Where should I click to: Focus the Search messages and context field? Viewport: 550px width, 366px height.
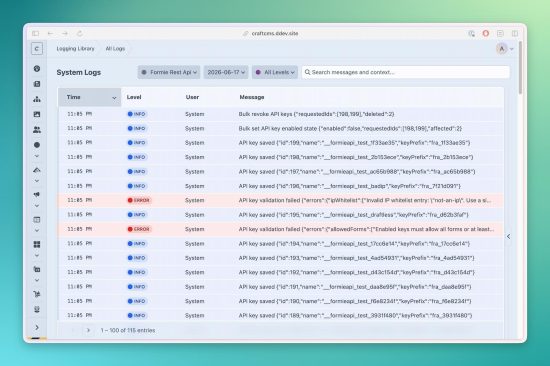point(405,72)
